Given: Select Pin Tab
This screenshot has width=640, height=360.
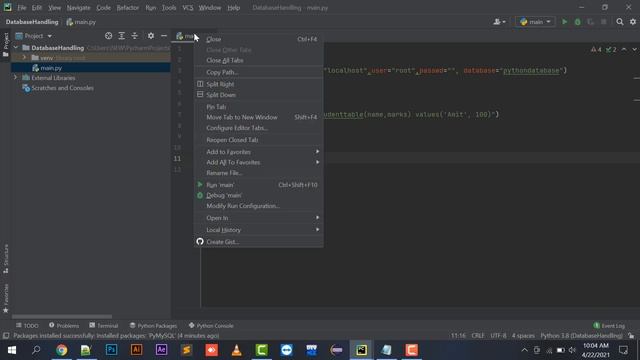Looking at the screenshot, I should tap(258, 107).
